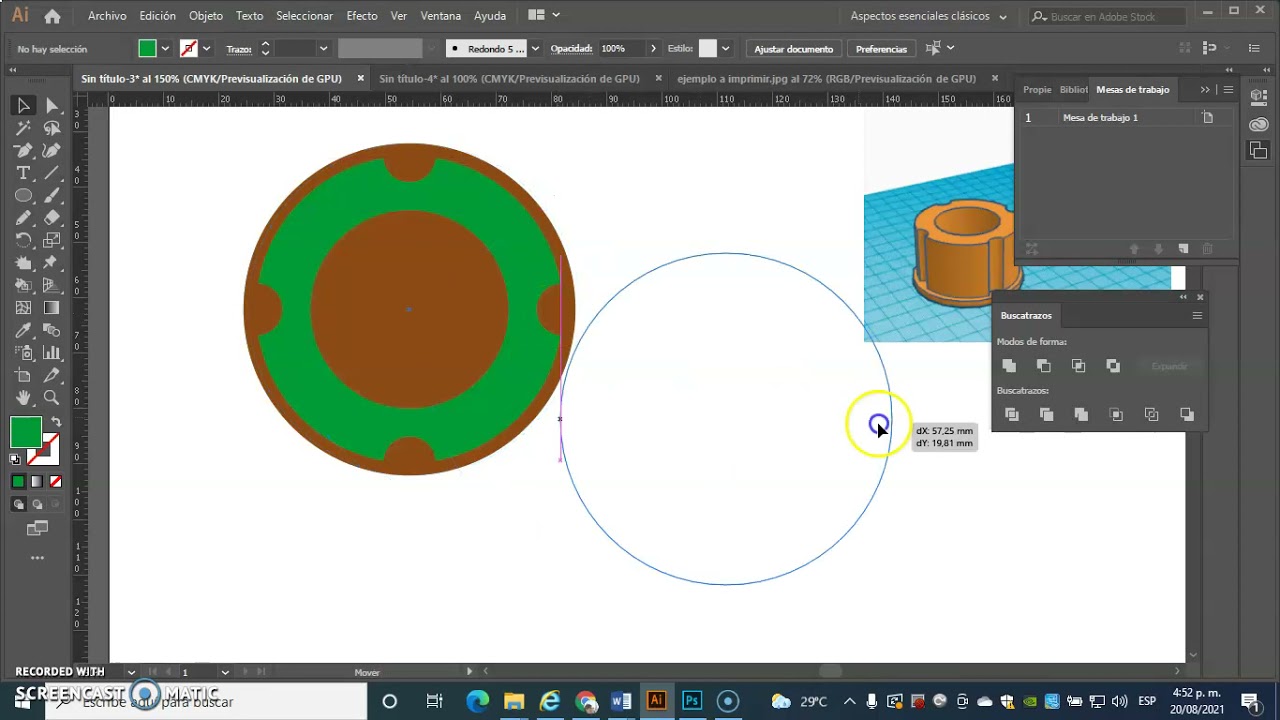Open Aspectos esenciales clásicos workspace dropdown
The height and width of the screenshot is (720, 1280).
click(x=929, y=16)
